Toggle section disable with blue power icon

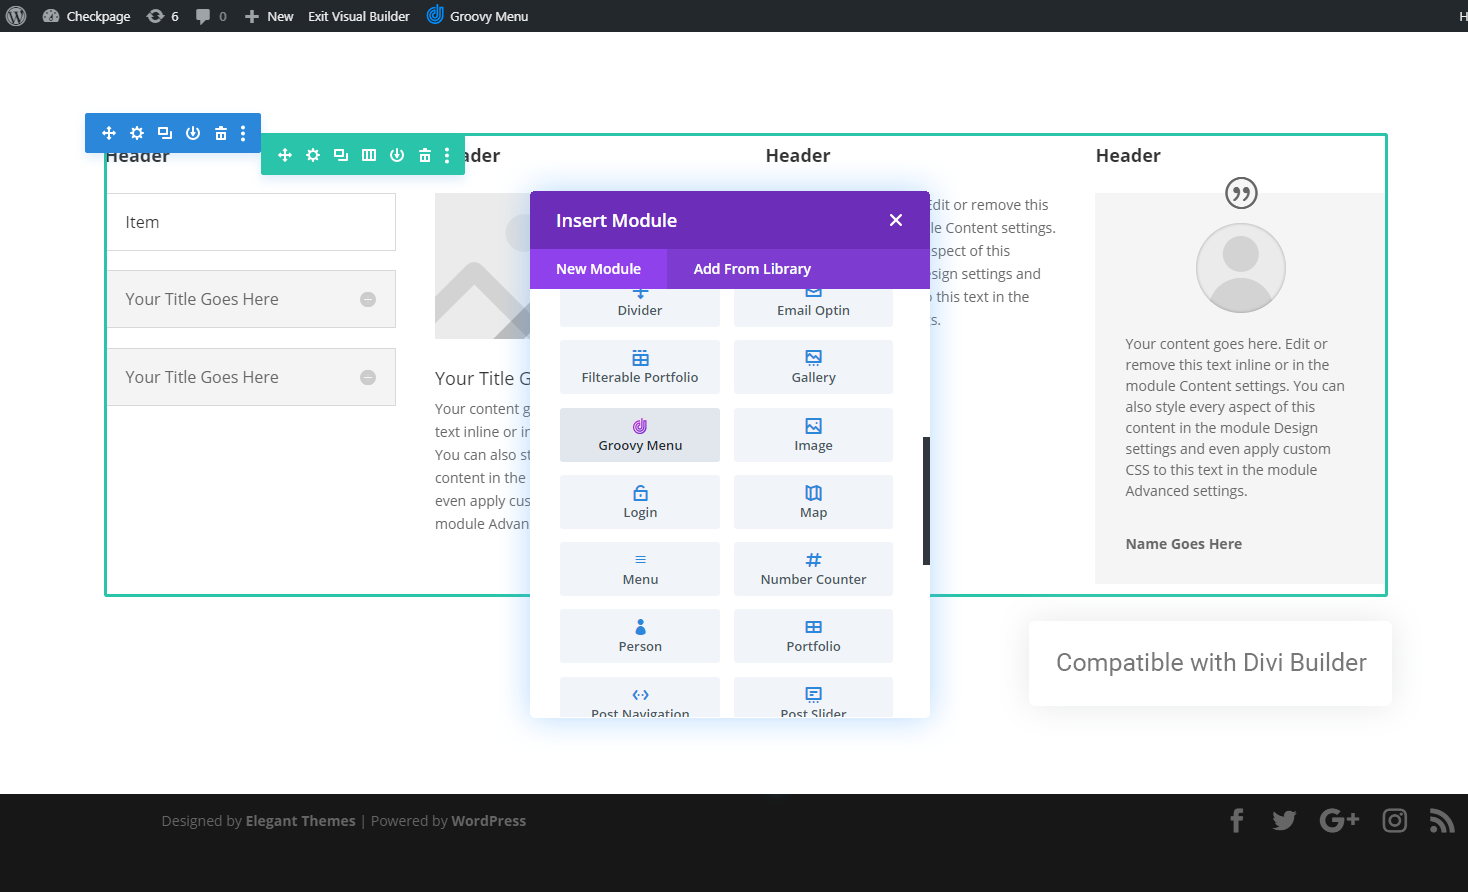coord(192,132)
